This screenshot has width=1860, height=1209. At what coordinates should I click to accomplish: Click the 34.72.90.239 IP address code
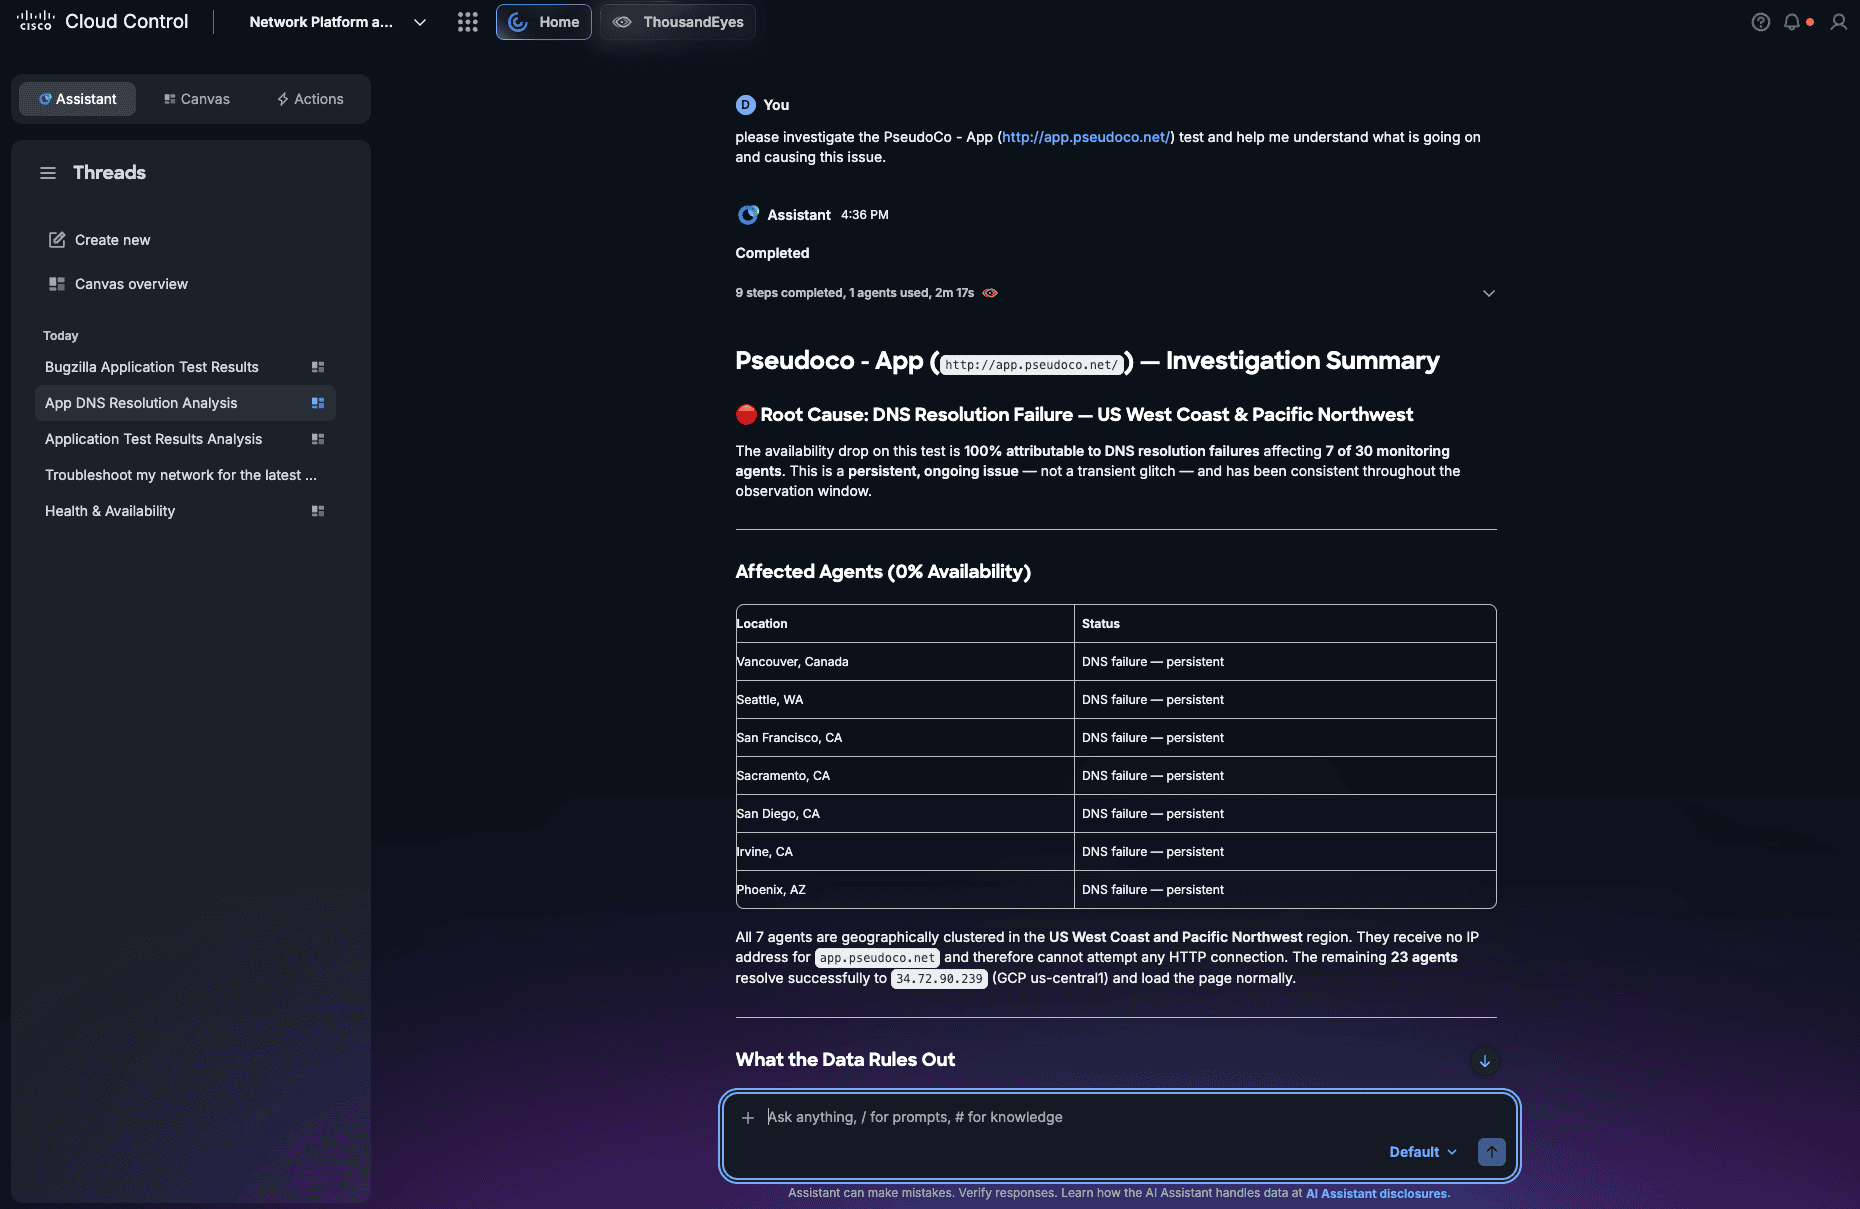pos(939,979)
